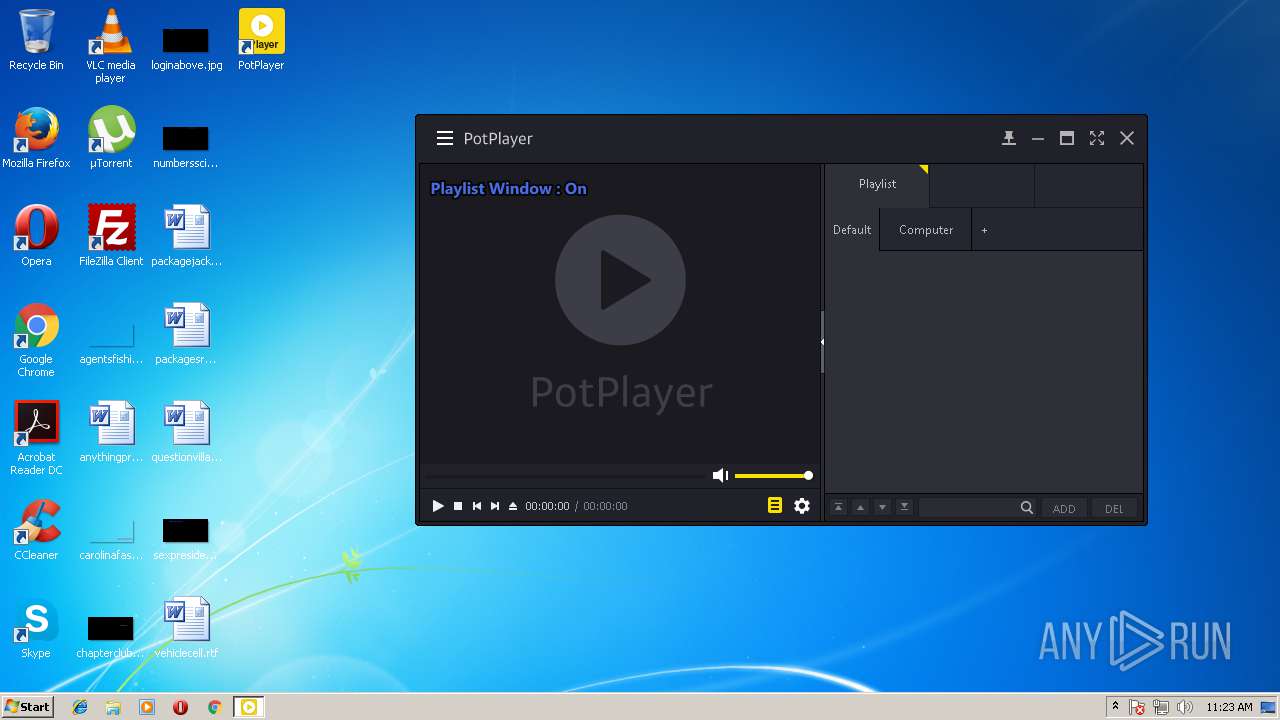Select the CCleaner desktop icon
Screen dimensions: 1280x720
(x=36, y=530)
